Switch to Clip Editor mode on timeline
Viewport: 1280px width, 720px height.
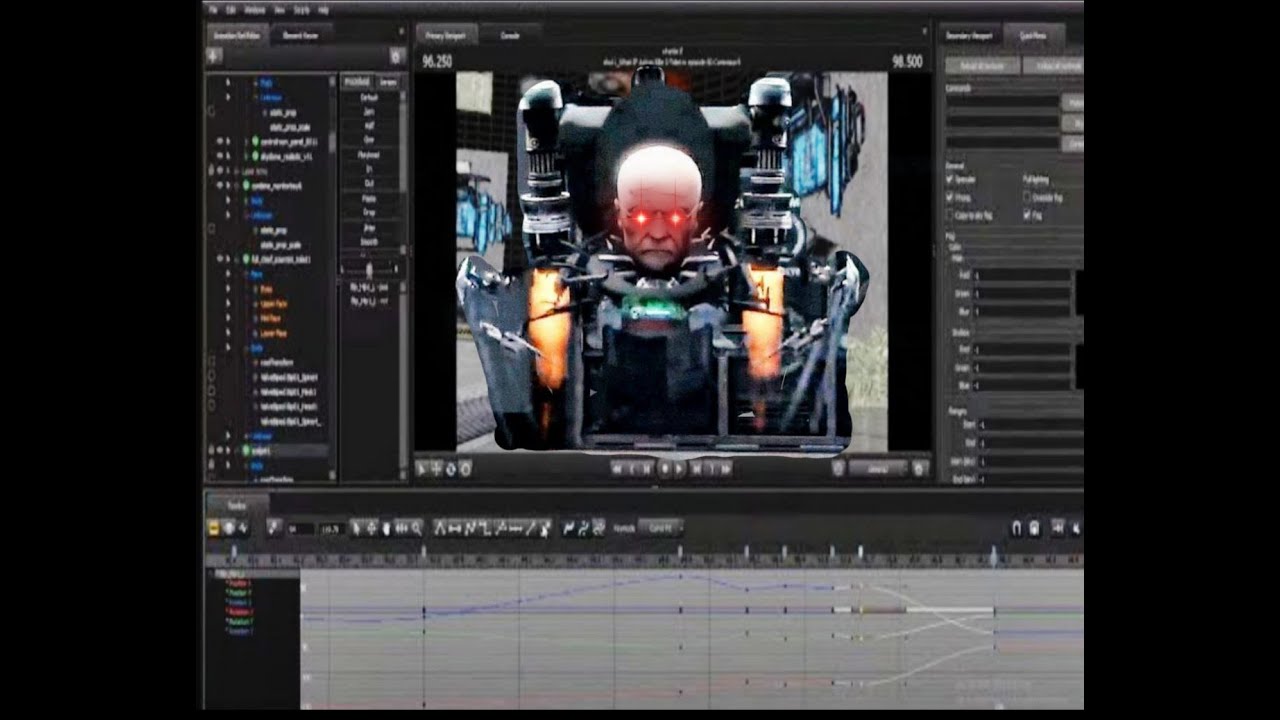(x=214, y=527)
